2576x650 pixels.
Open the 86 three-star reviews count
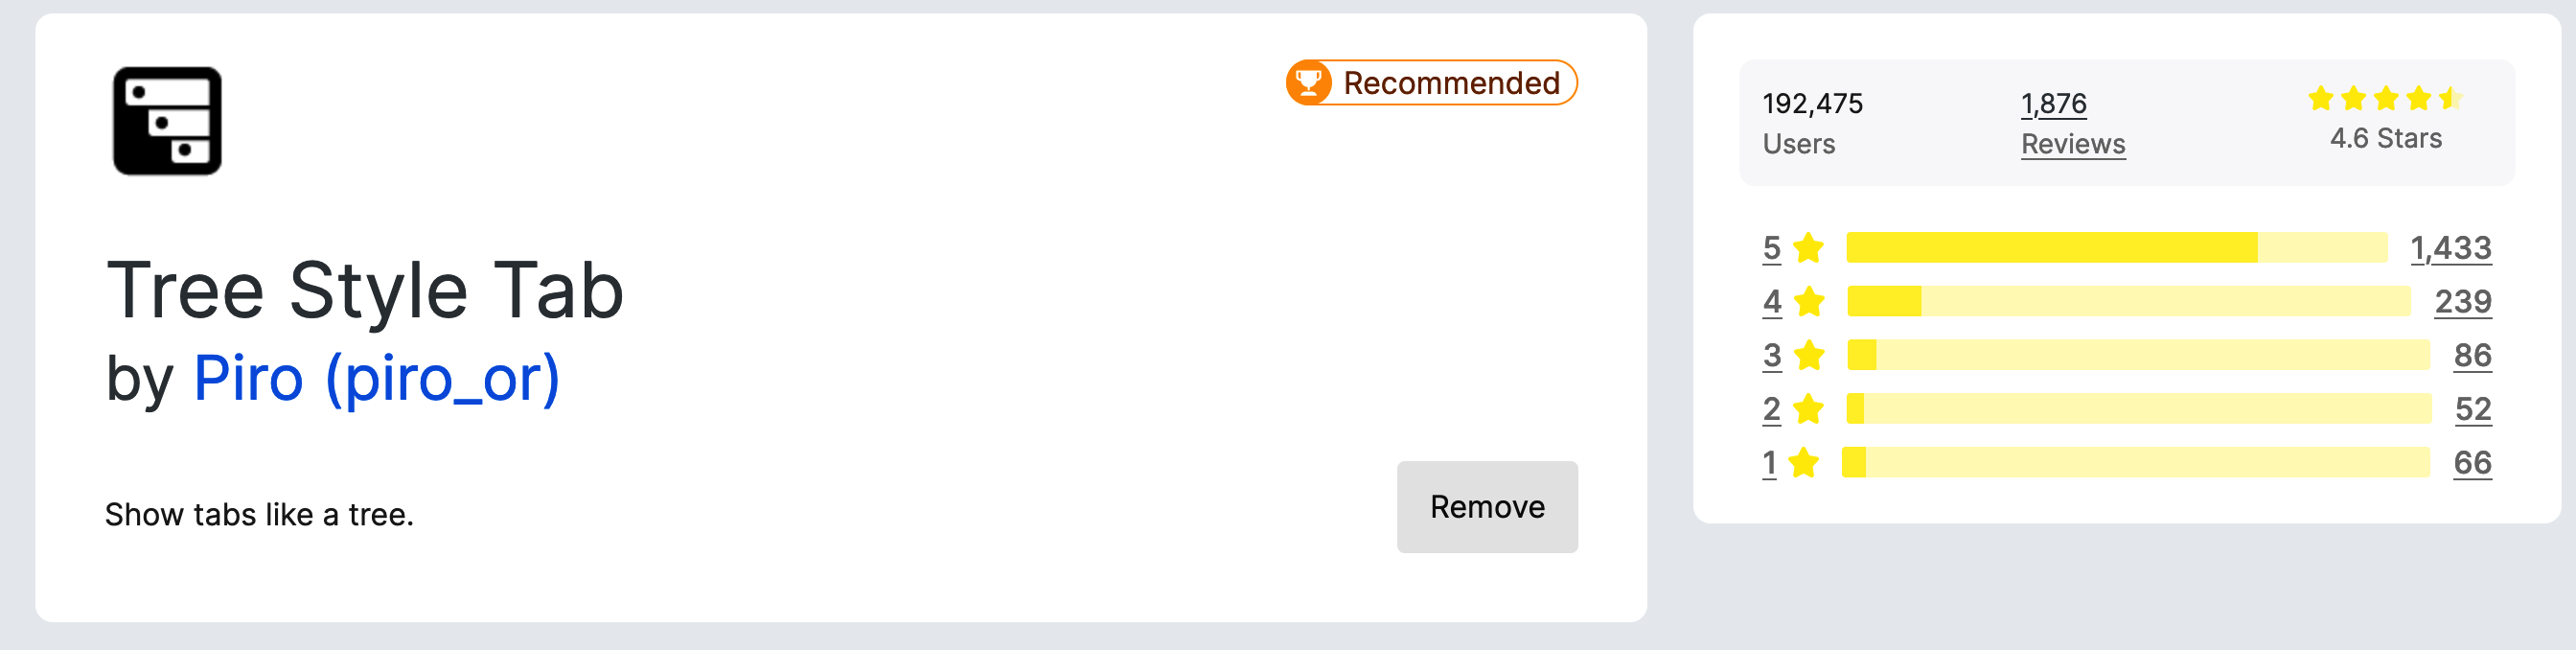pyautogui.click(x=2472, y=355)
